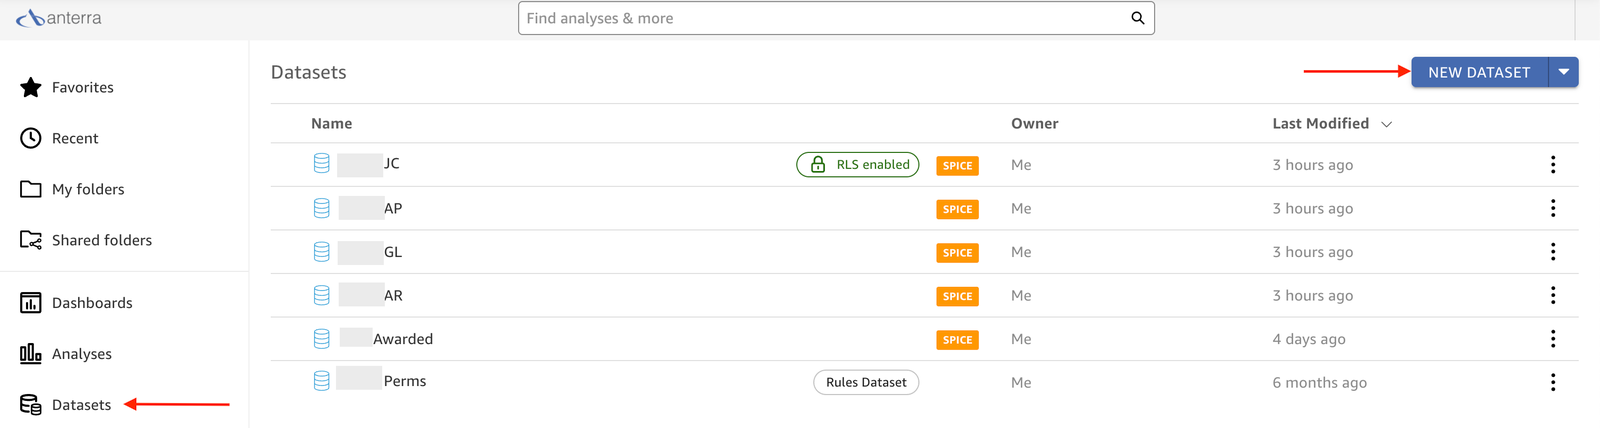This screenshot has height=428, width=1600.
Task: Open Shared folders icon
Action: (31, 240)
